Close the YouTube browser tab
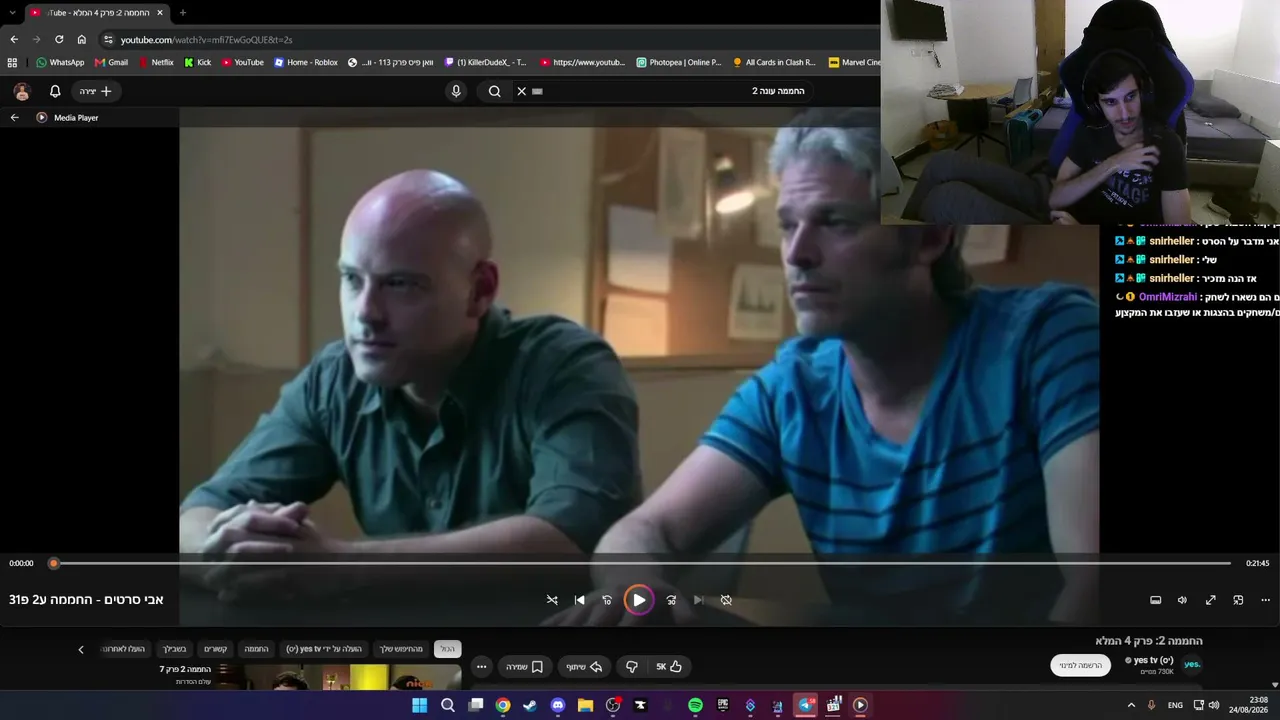The width and height of the screenshot is (1280, 720). [x=160, y=13]
